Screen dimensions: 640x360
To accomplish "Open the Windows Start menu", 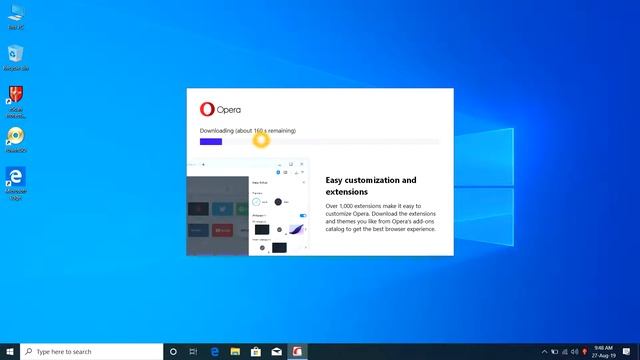I will pos(10,351).
